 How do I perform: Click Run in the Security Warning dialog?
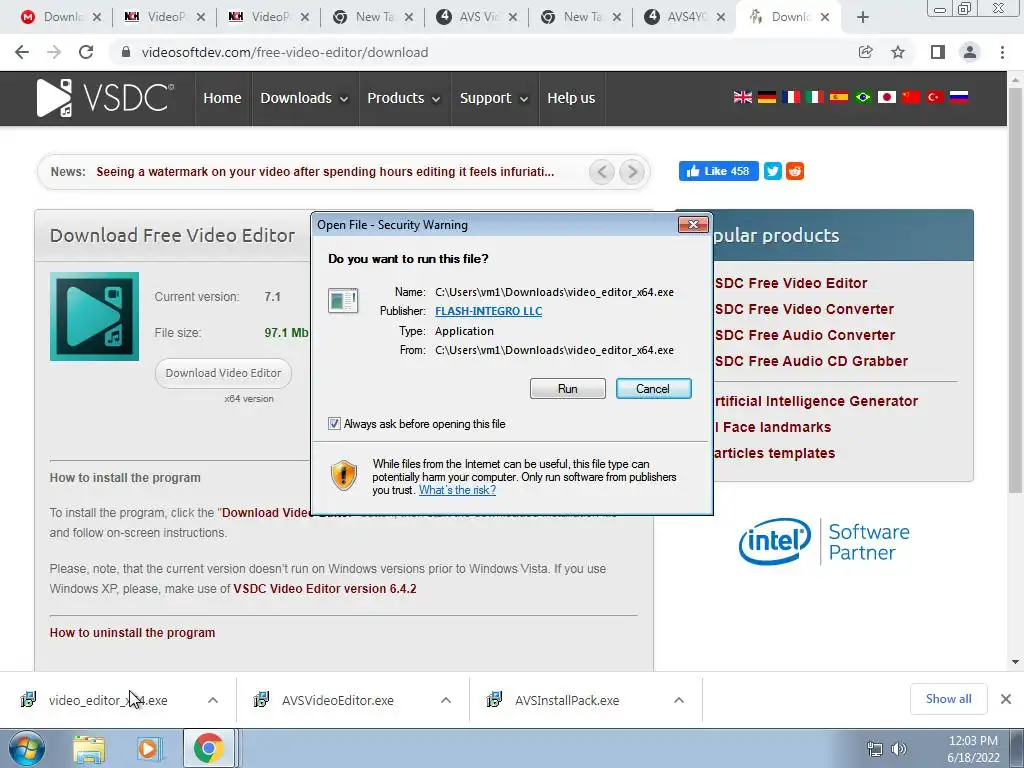click(568, 389)
